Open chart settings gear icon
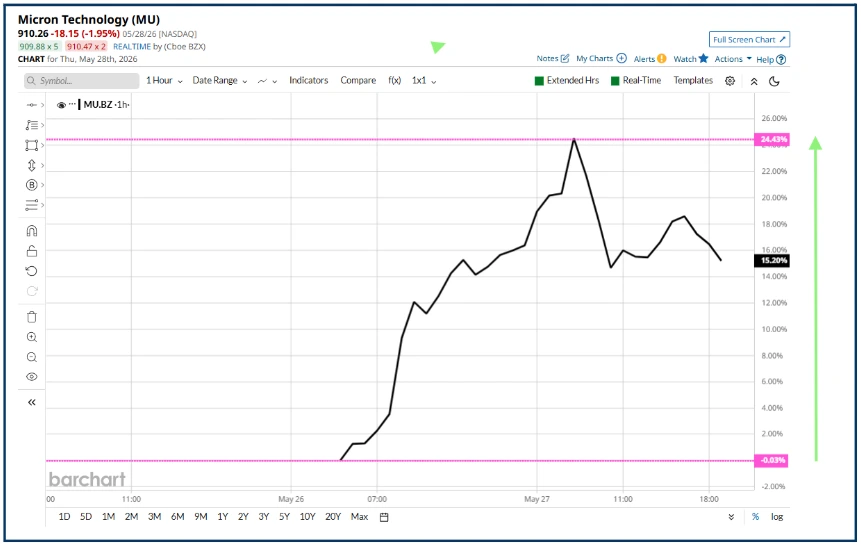The width and height of the screenshot is (861, 545). coord(730,81)
